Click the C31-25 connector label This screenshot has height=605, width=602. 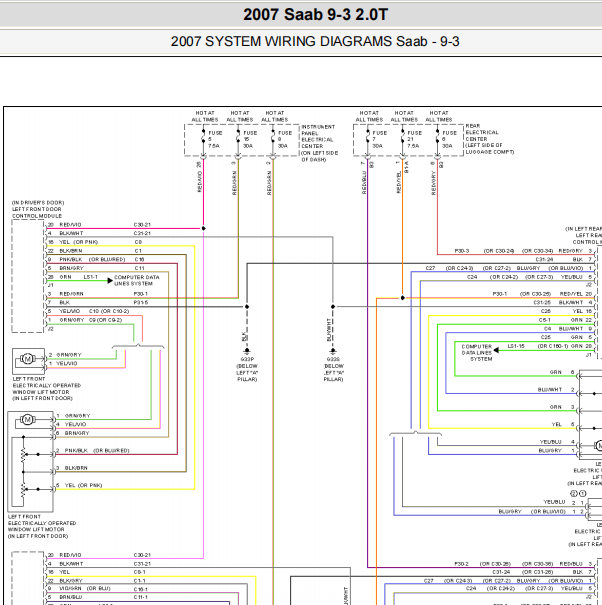click(543, 303)
